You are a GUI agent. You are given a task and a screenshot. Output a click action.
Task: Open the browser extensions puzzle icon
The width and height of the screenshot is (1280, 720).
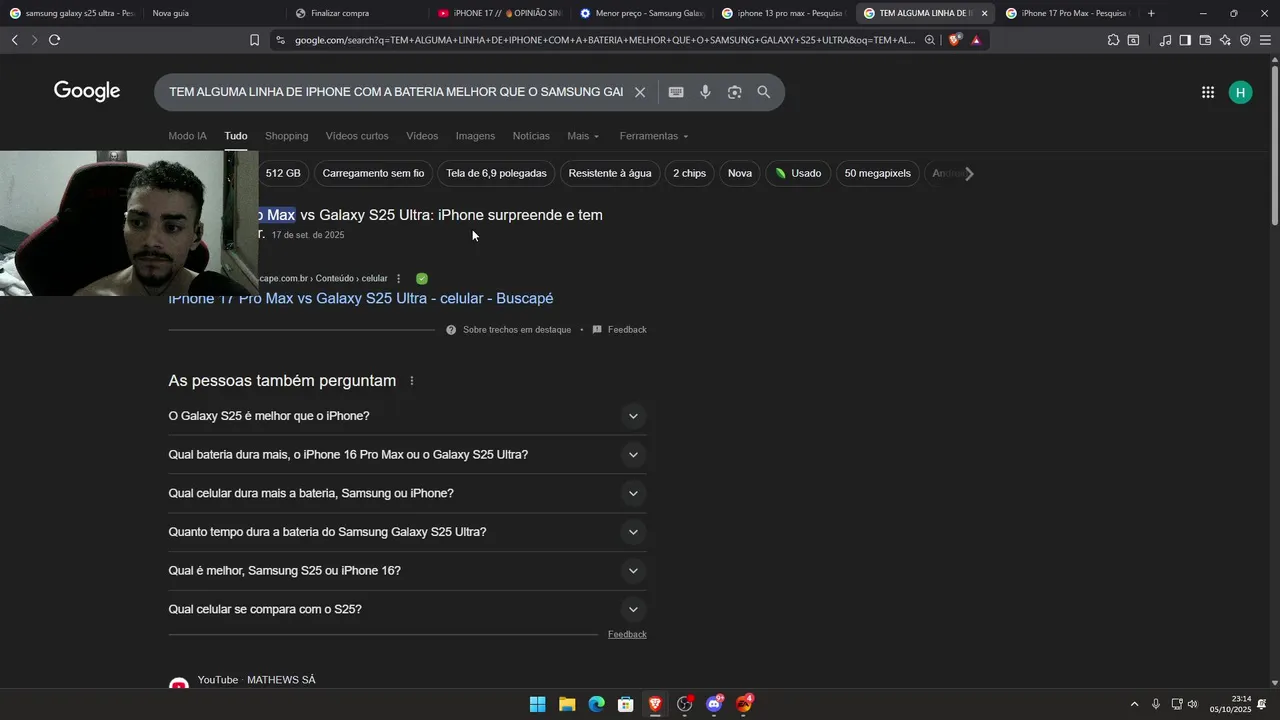pyautogui.click(x=1113, y=40)
